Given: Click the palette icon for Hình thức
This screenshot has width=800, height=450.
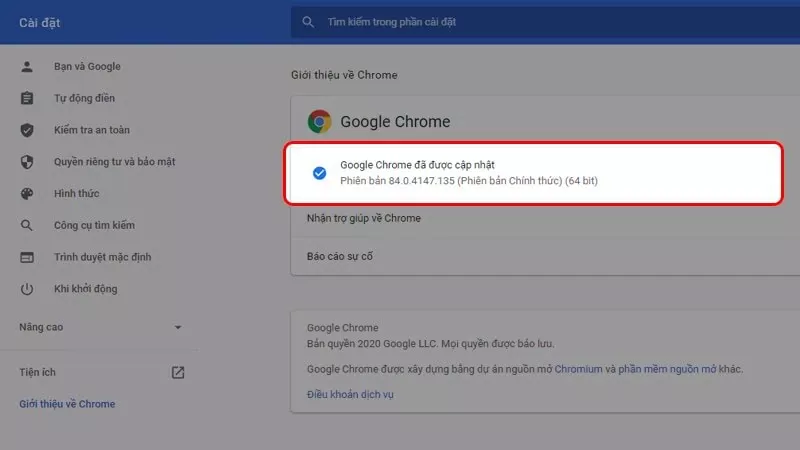Looking at the screenshot, I should (27, 193).
